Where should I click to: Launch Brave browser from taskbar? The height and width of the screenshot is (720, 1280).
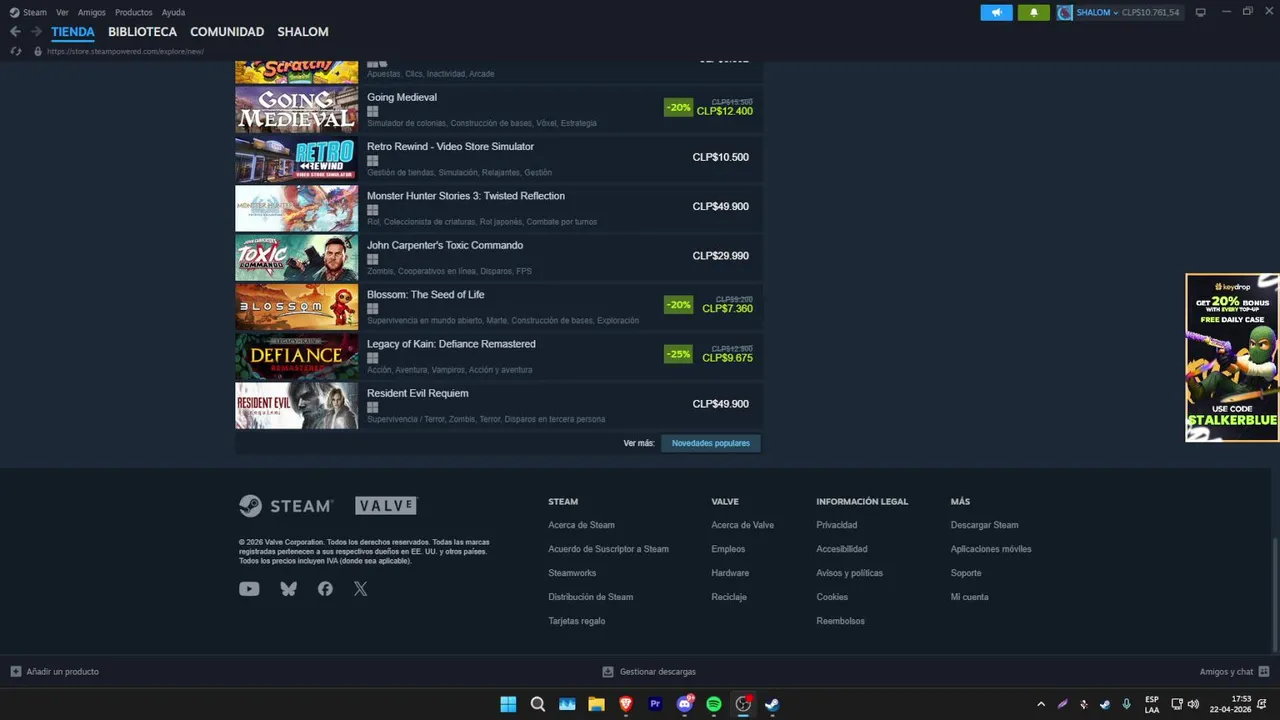point(626,704)
